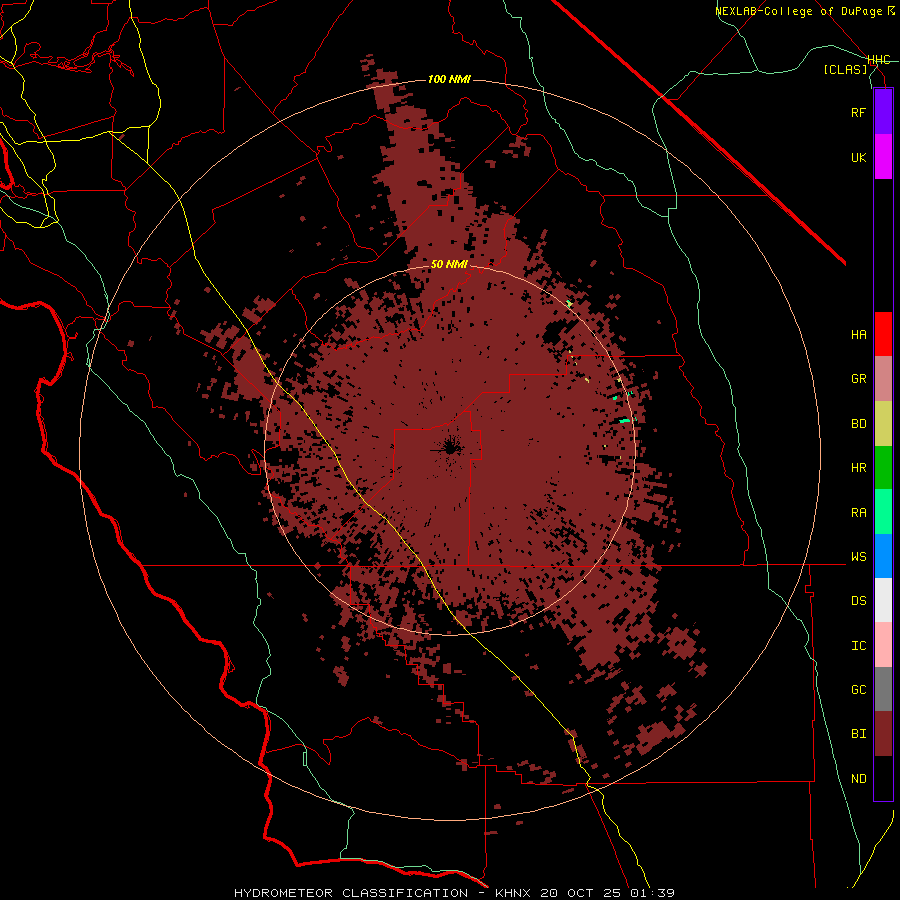
Task: Click the 'HR' legend label
Action: (859, 468)
